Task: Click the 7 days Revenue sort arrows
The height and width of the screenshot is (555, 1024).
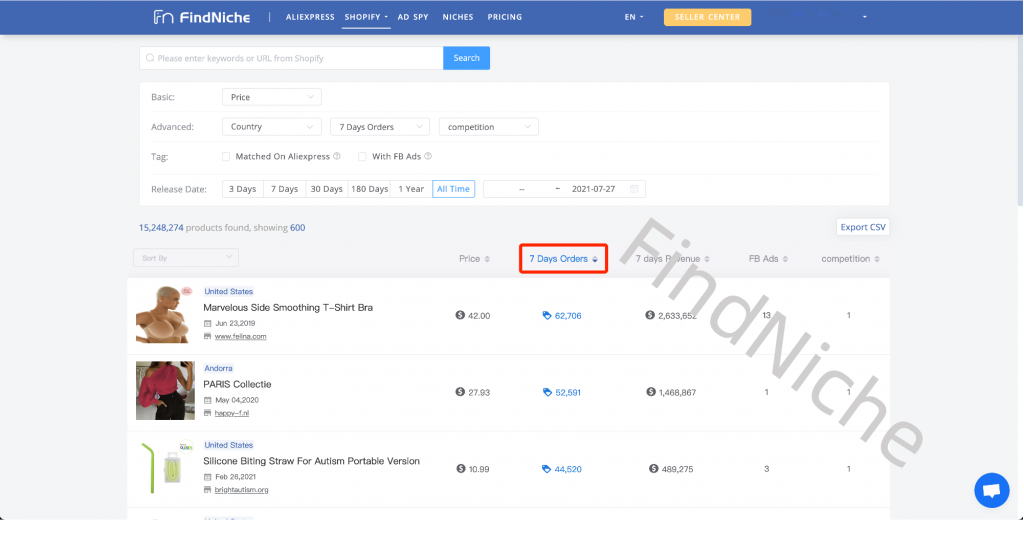Action: (x=707, y=259)
